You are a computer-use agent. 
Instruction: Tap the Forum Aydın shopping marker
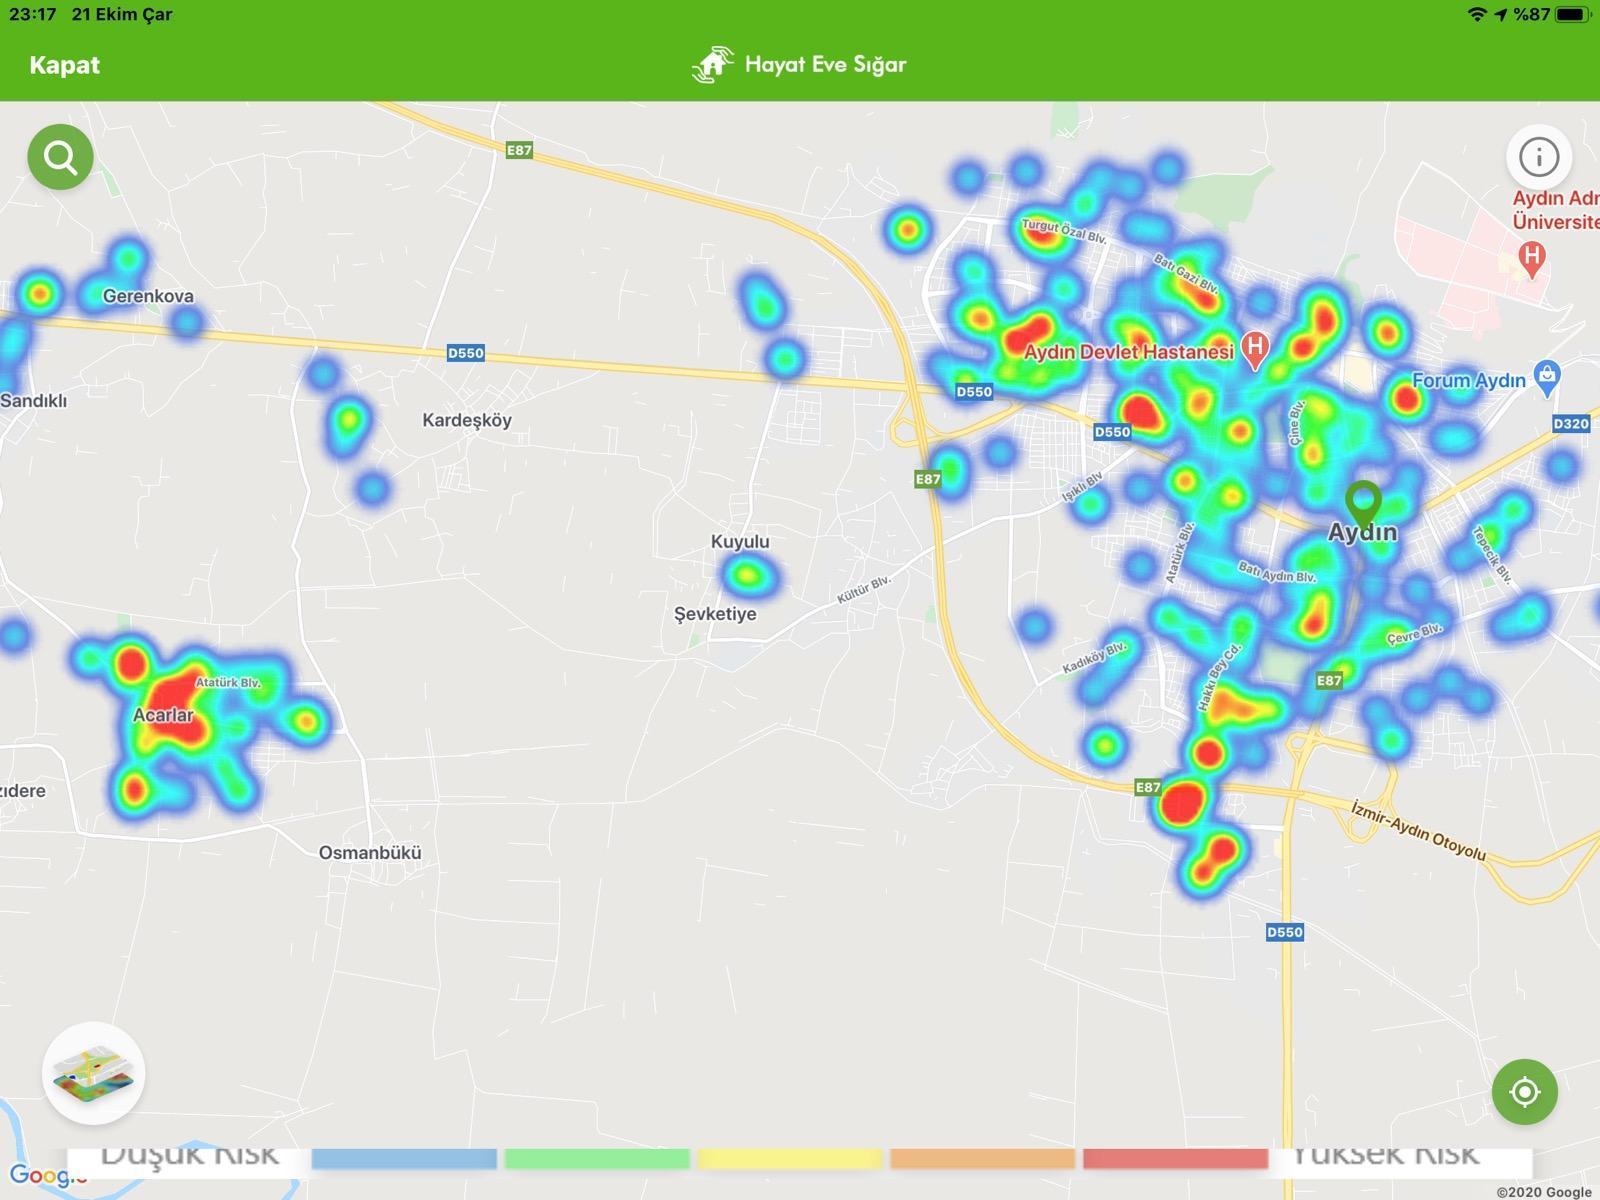1547,378
